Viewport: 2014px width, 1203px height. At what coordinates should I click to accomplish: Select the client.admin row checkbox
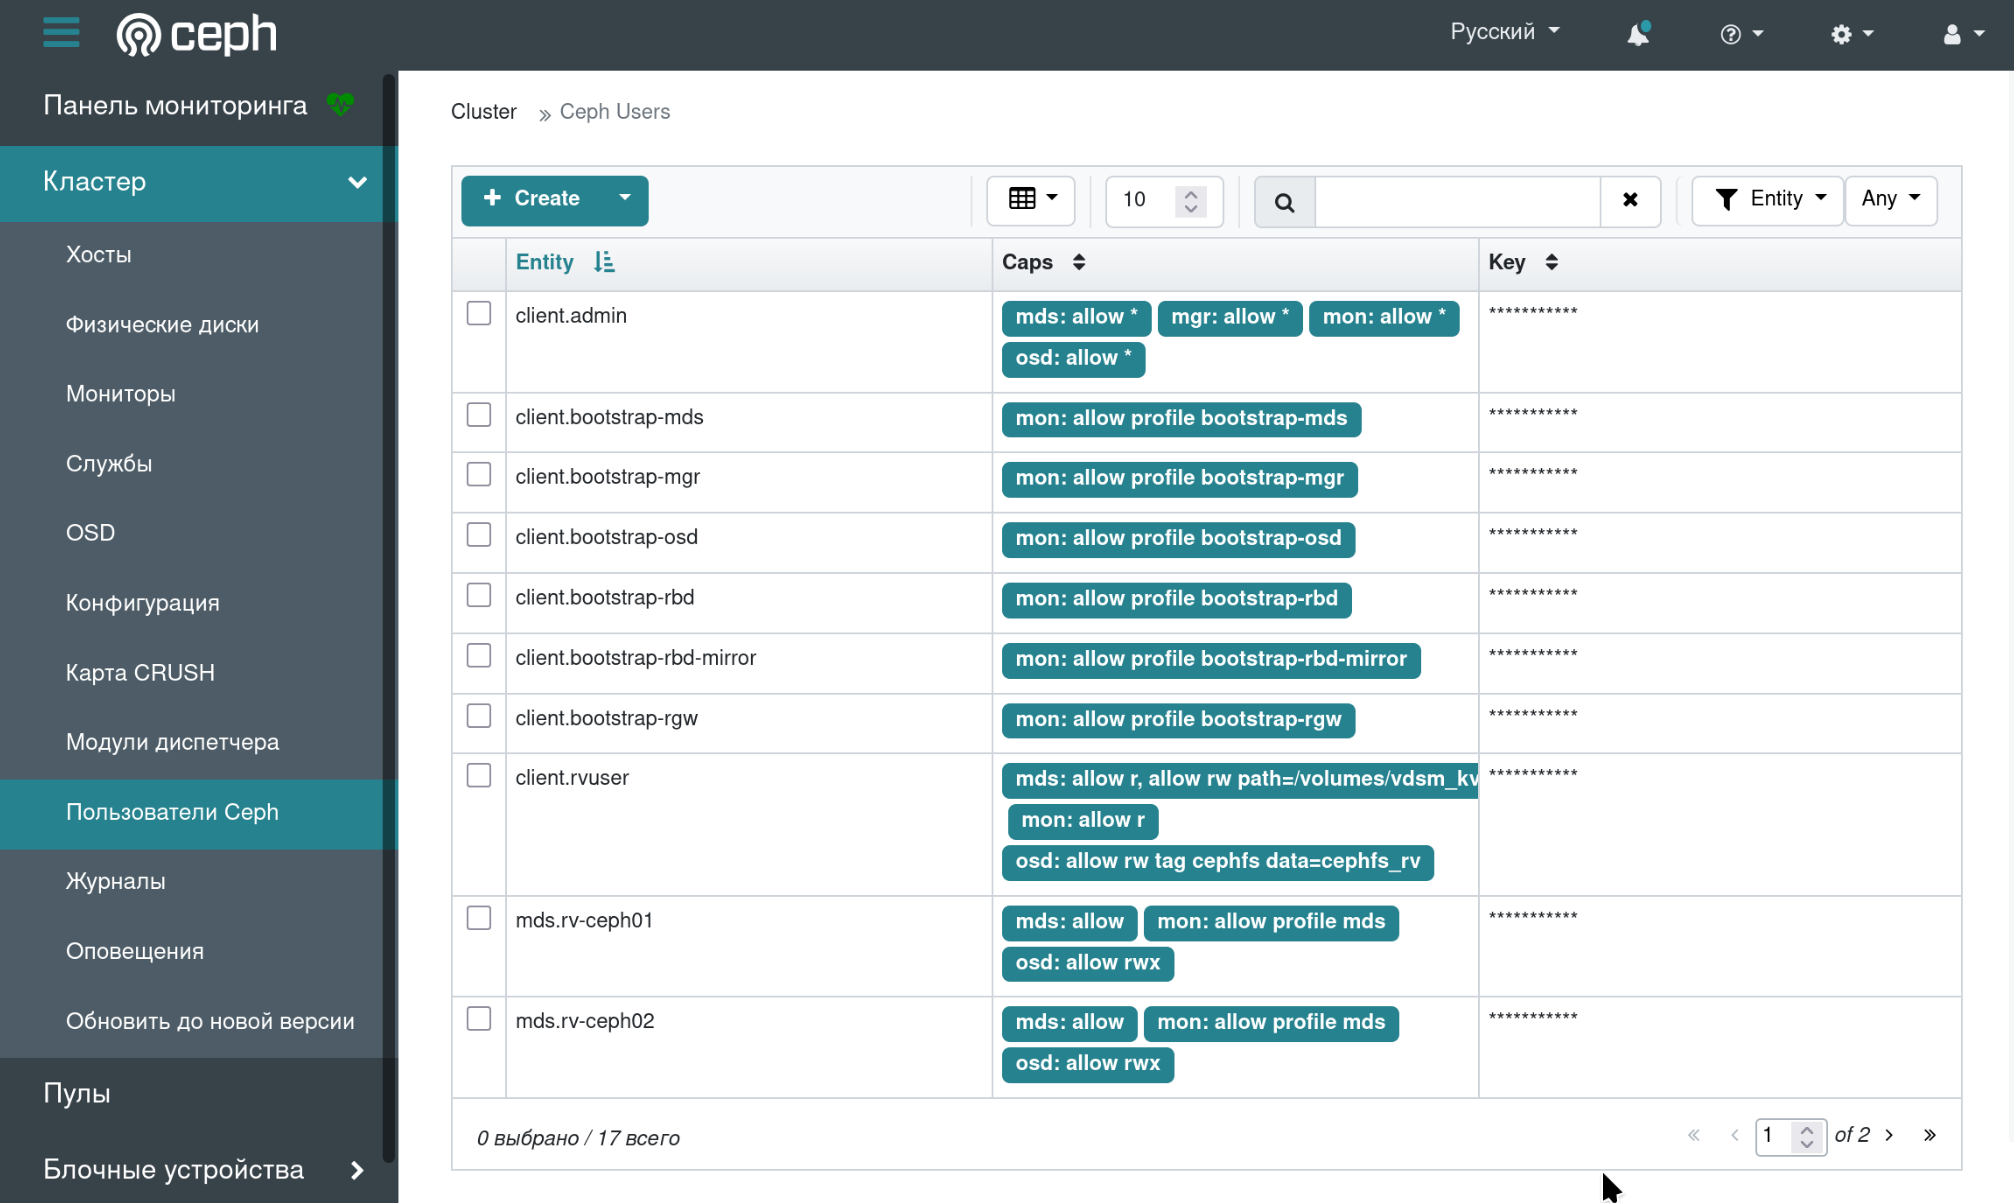(x=479, y=314)
